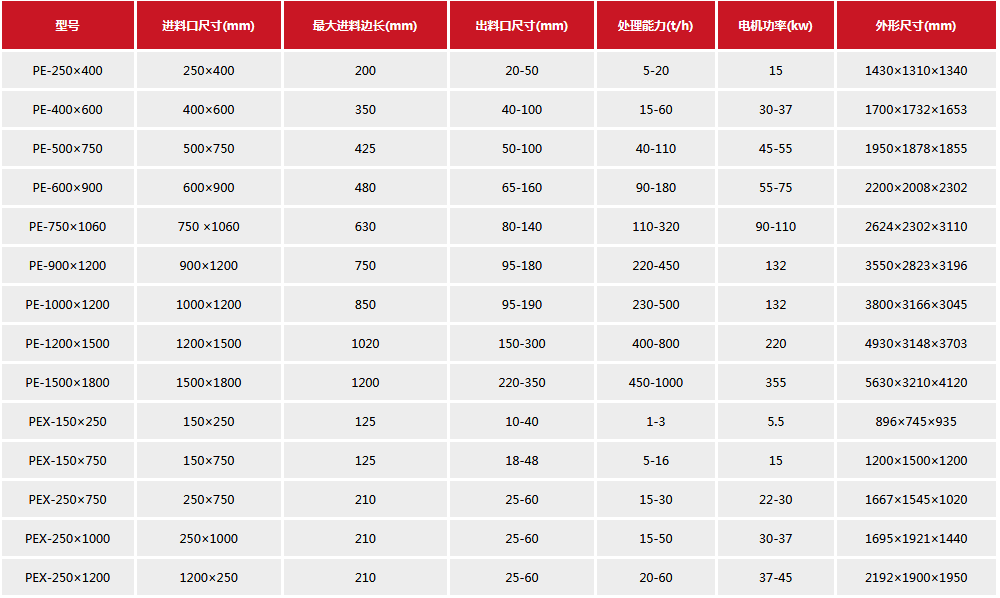This screenshot has width=1000, height=598.
Task: Click the 型号 column header
Action: coord(67,26)
